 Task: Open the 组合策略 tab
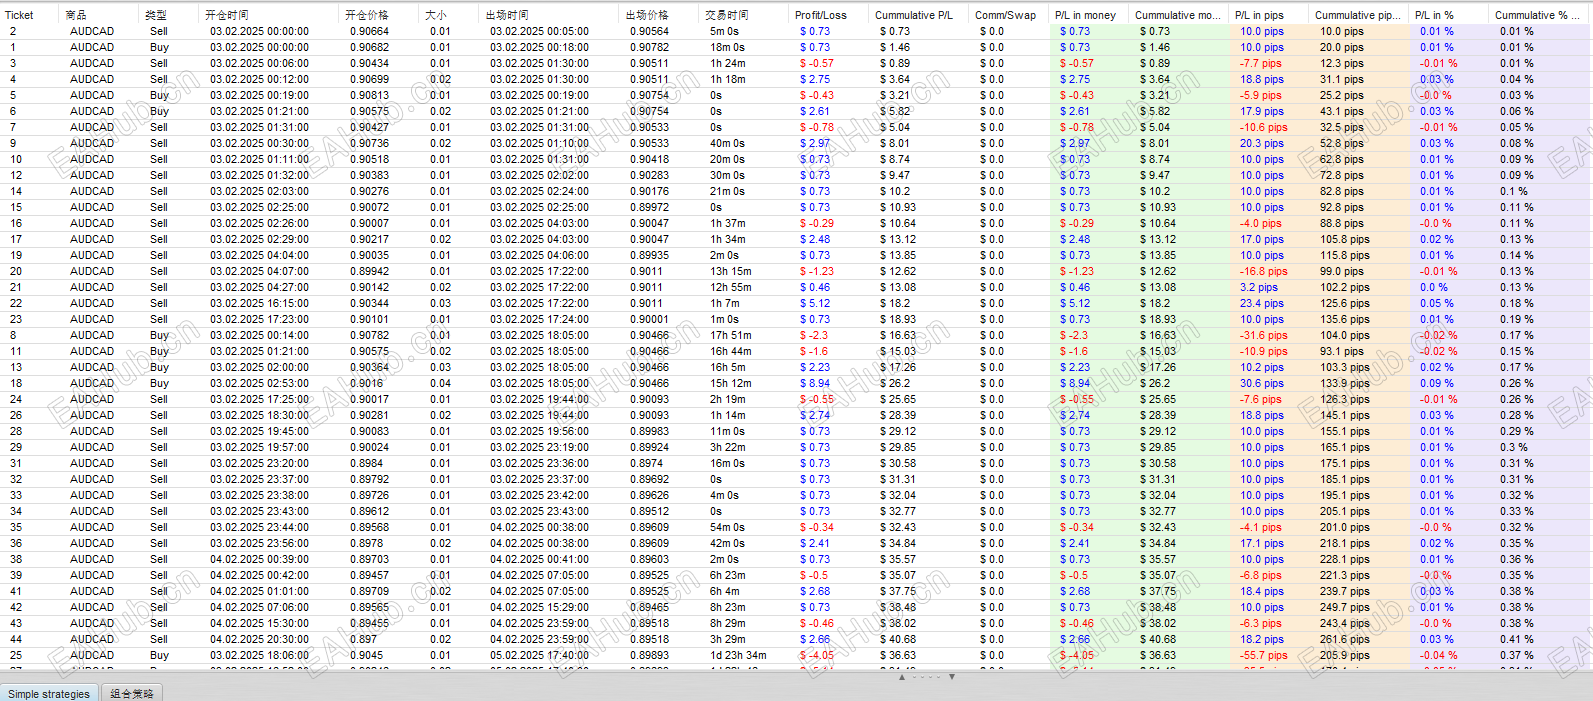click(x=132, y=693)
